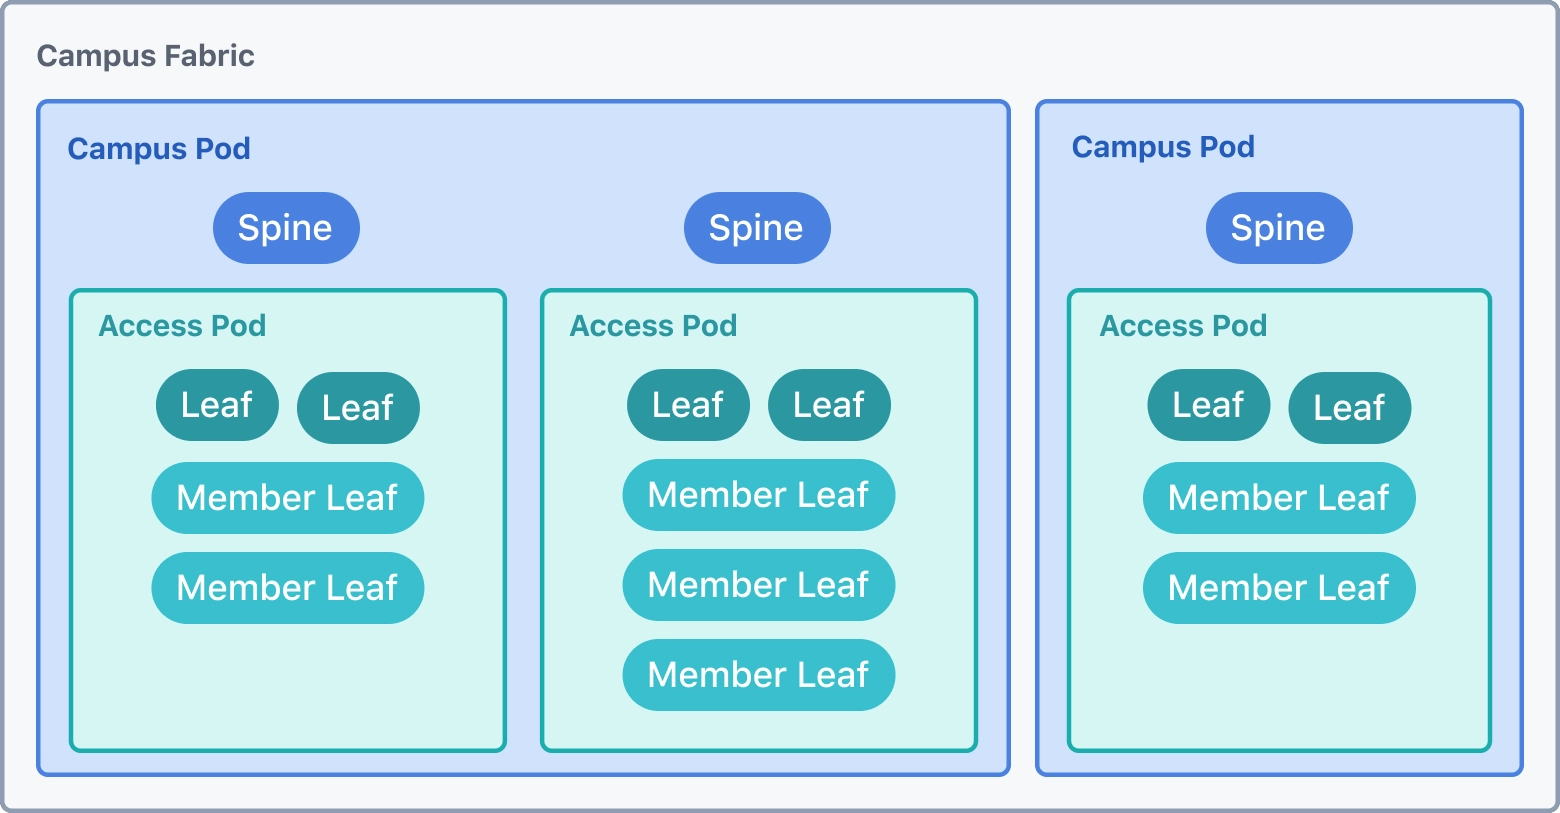The width and height of the screenshot is (1560, 813).
Task: Select top Member Leaf in left pod
Action: point(288,498)
